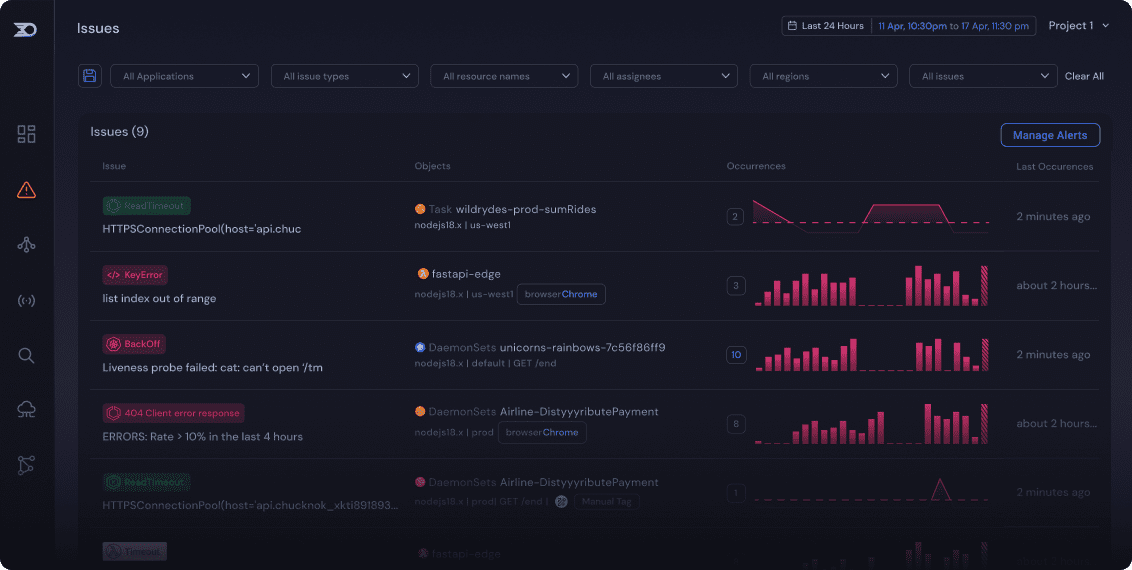This screenshot has height=570, width=1132.
Task: Click Clear All filters link
Action: pyautogui.click(x=1084, y=76)
